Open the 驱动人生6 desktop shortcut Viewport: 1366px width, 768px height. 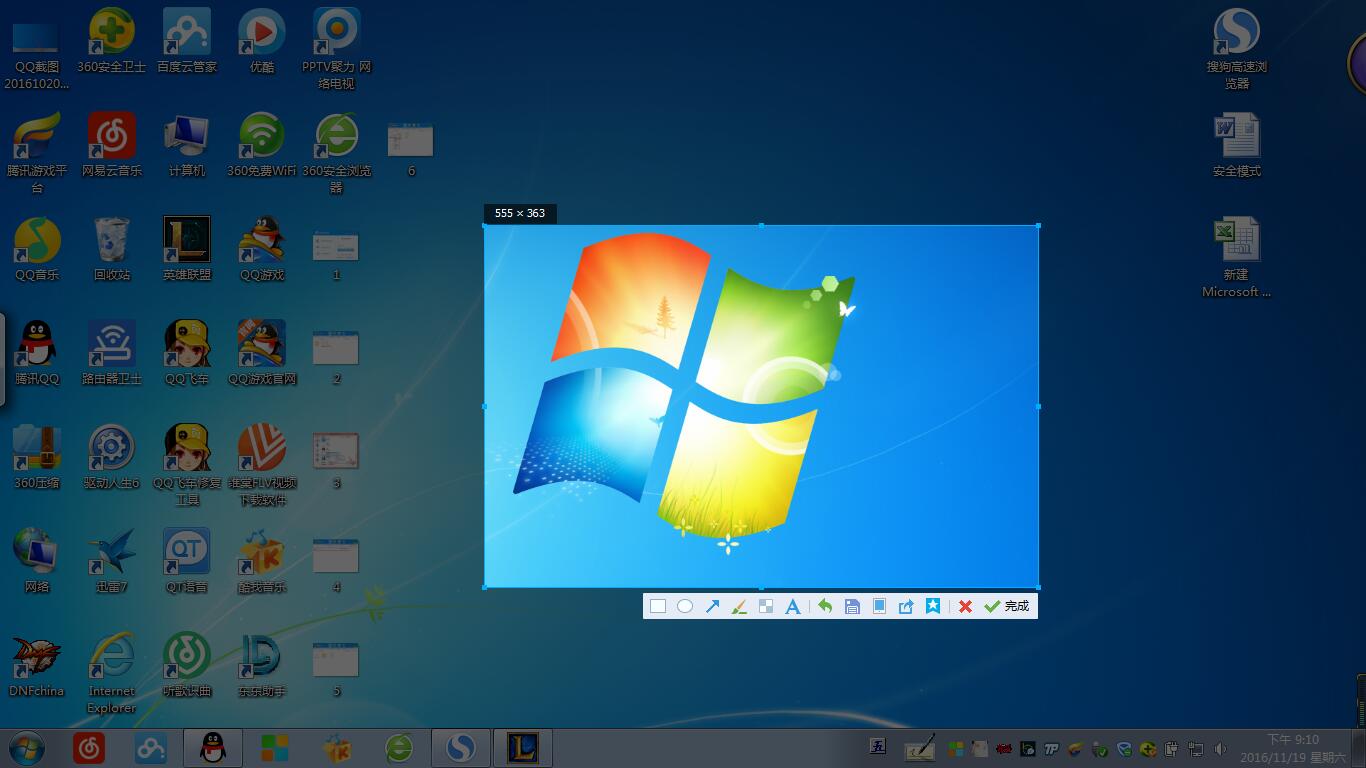point(112,457)
